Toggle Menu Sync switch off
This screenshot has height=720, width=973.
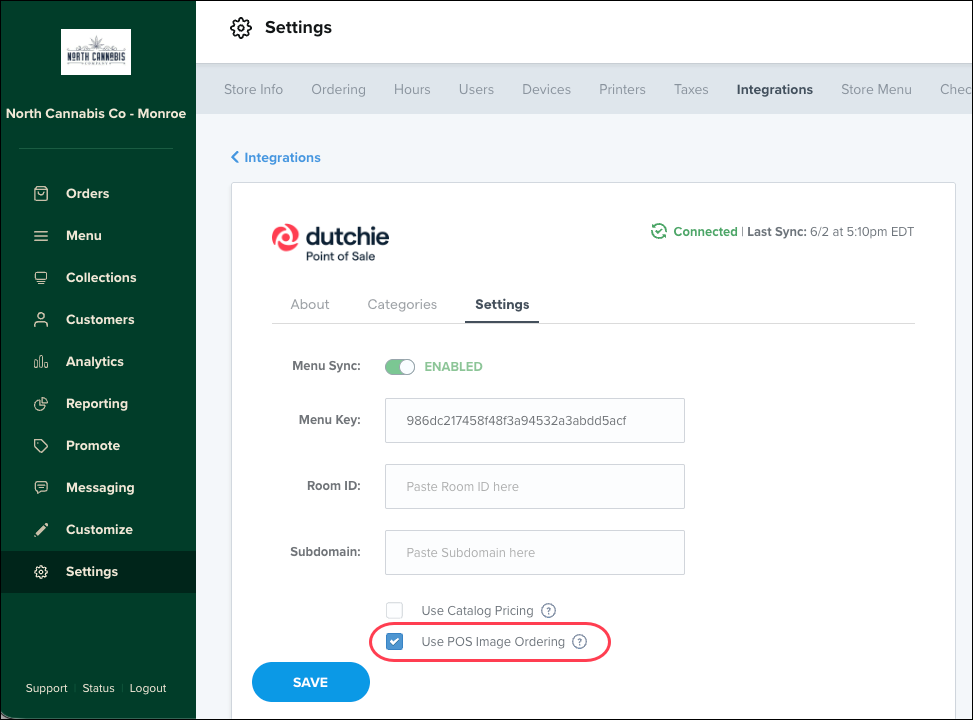point(400,367)
